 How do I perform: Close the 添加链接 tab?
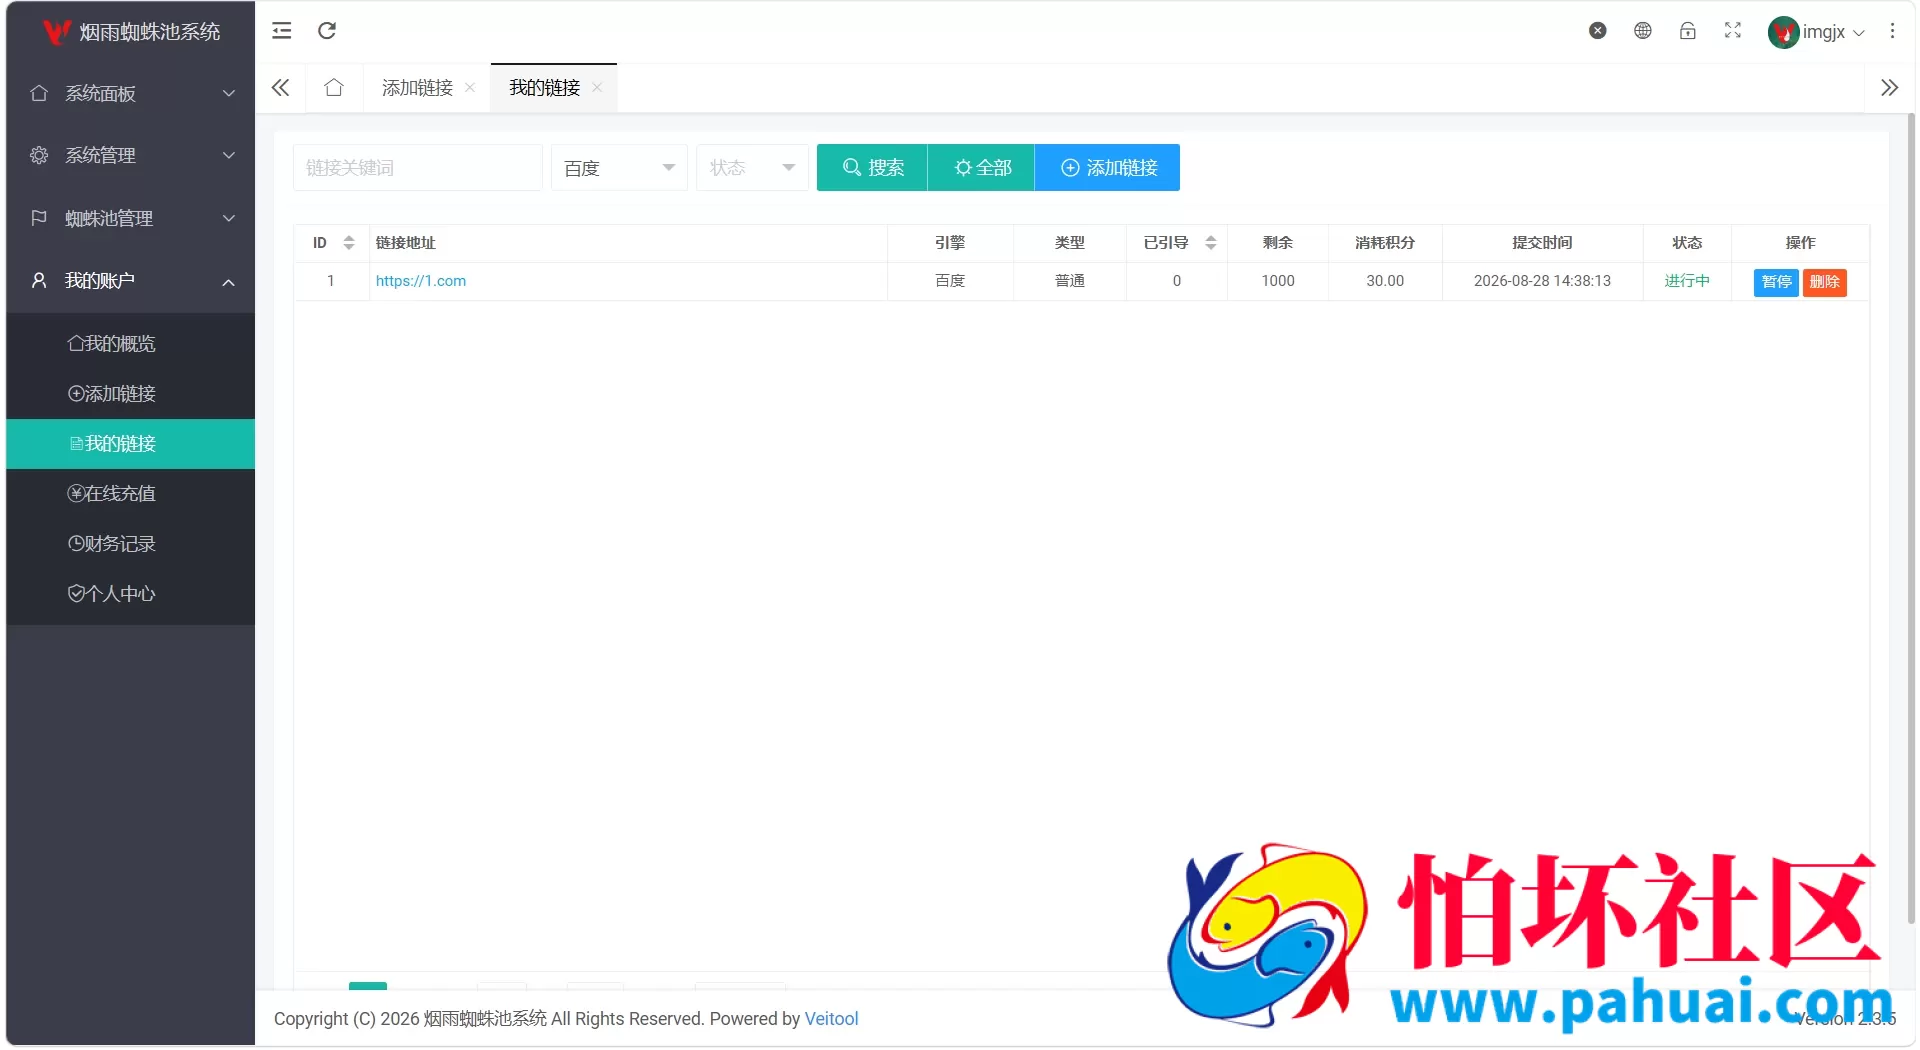coord(470,88)
